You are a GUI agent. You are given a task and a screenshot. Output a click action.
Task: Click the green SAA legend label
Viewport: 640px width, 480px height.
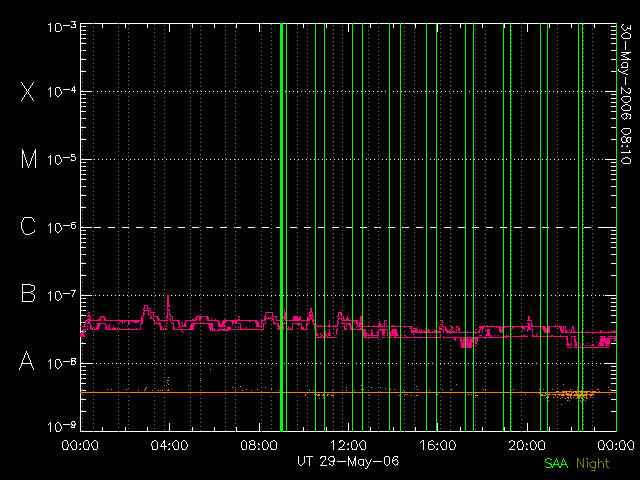(556, 463)
